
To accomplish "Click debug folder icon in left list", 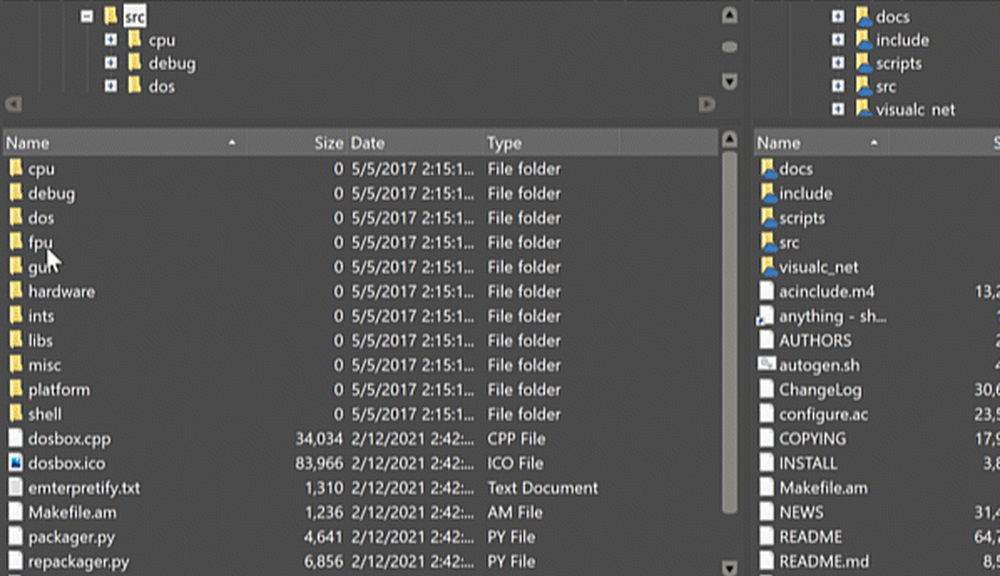I will click(x=16, y=193).
